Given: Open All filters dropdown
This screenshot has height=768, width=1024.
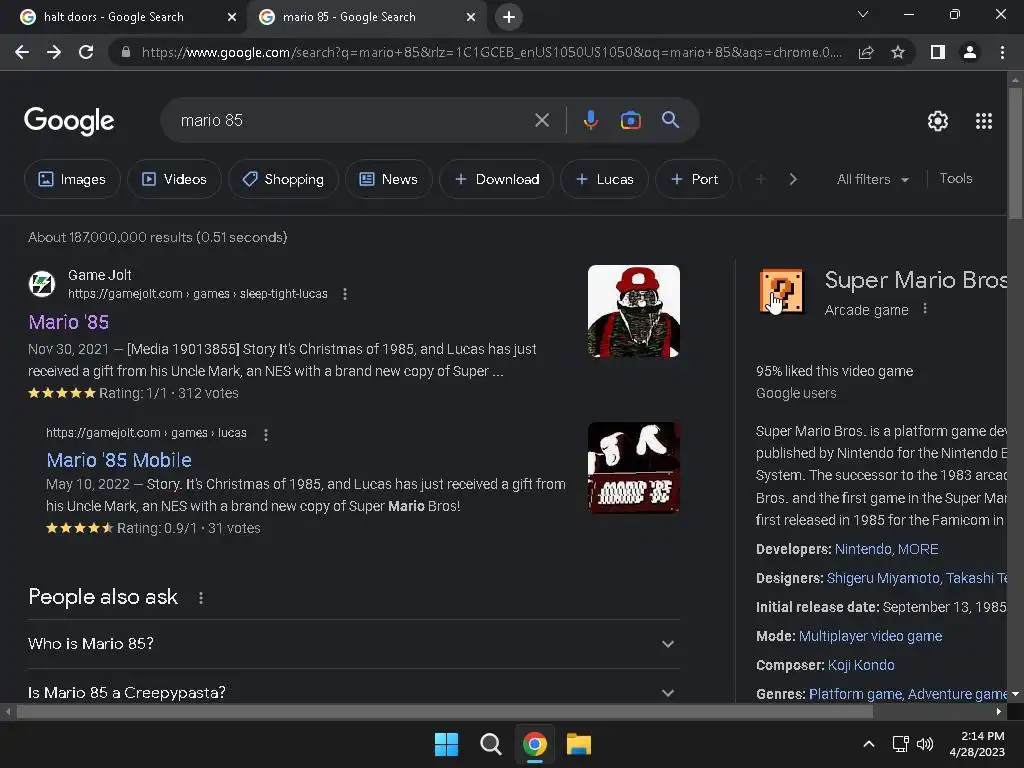Looking at the screenshot, I should pos(872,179).
